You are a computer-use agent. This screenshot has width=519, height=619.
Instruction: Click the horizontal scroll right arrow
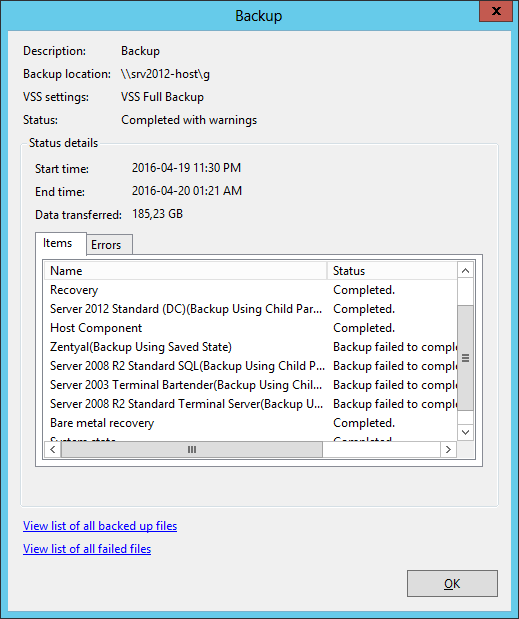point(448,449)
